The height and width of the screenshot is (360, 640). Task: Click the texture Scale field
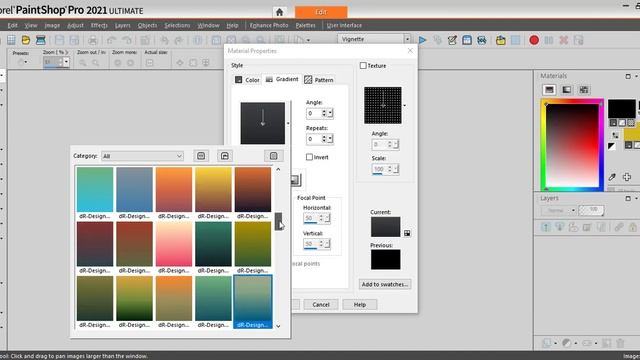pos(379,169)
